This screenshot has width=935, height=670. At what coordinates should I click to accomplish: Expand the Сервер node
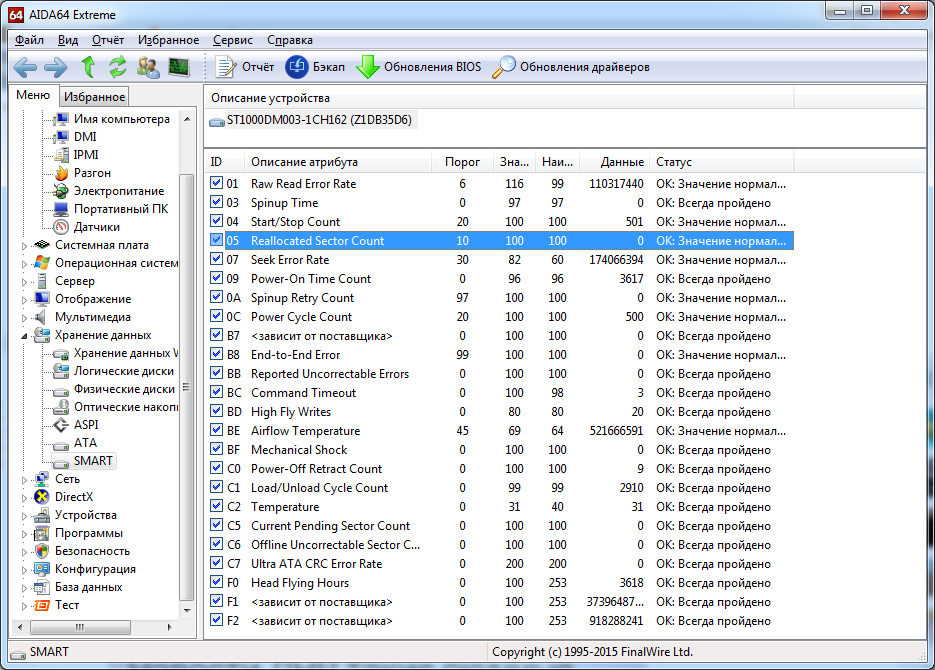(24, 281)
